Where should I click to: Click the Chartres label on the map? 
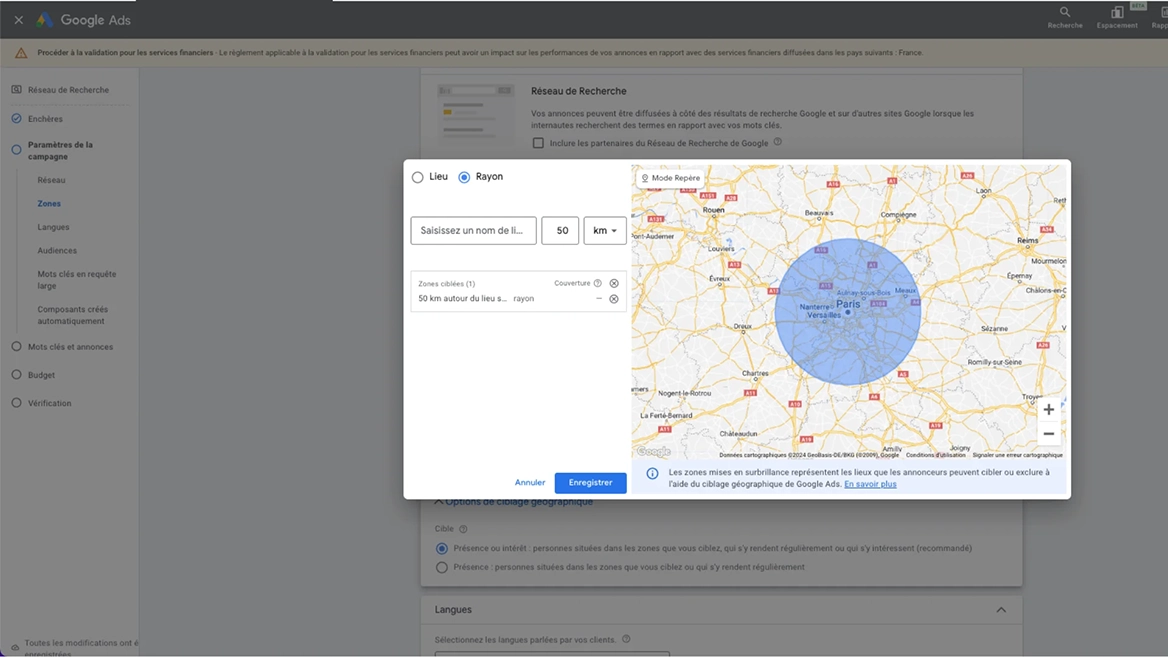pyautogui.click(x=755, y=373)
